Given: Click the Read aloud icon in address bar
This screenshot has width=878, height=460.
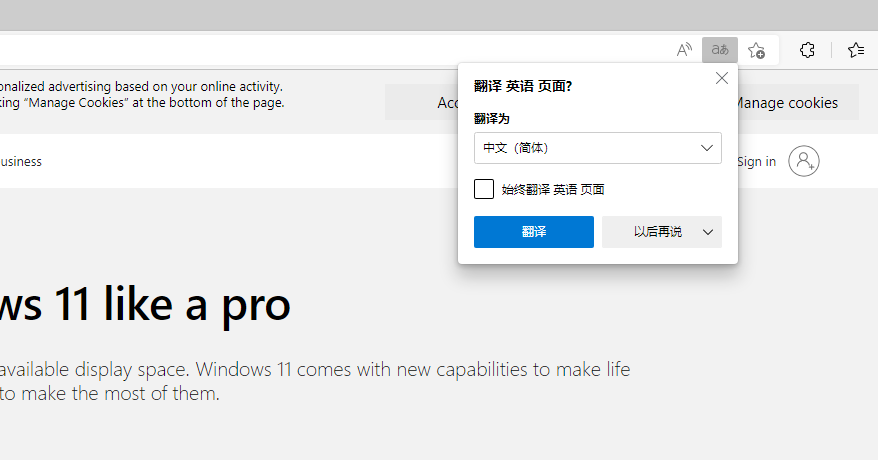Looking at the screenshot, I should click(x=685, y=50).
